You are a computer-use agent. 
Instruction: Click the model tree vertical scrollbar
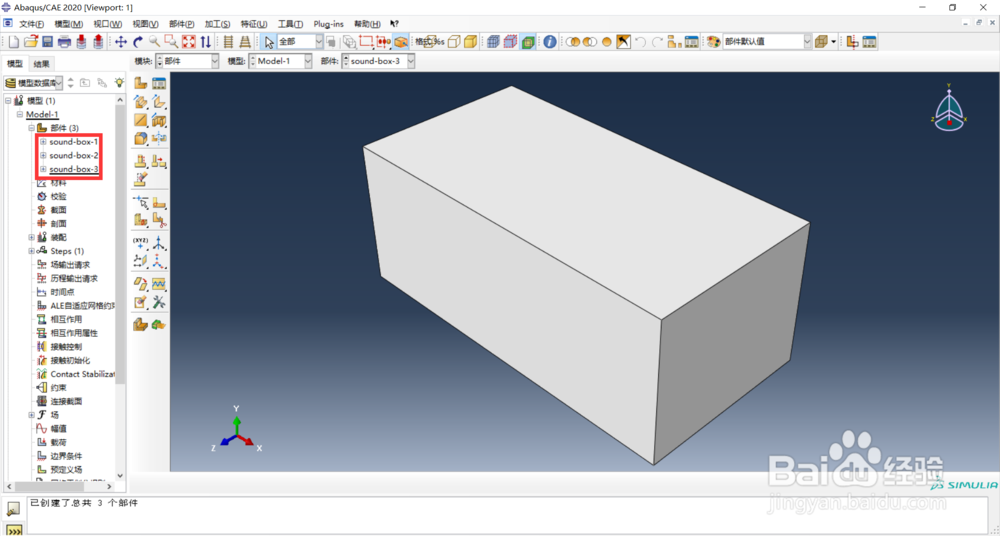pos(120,287)
